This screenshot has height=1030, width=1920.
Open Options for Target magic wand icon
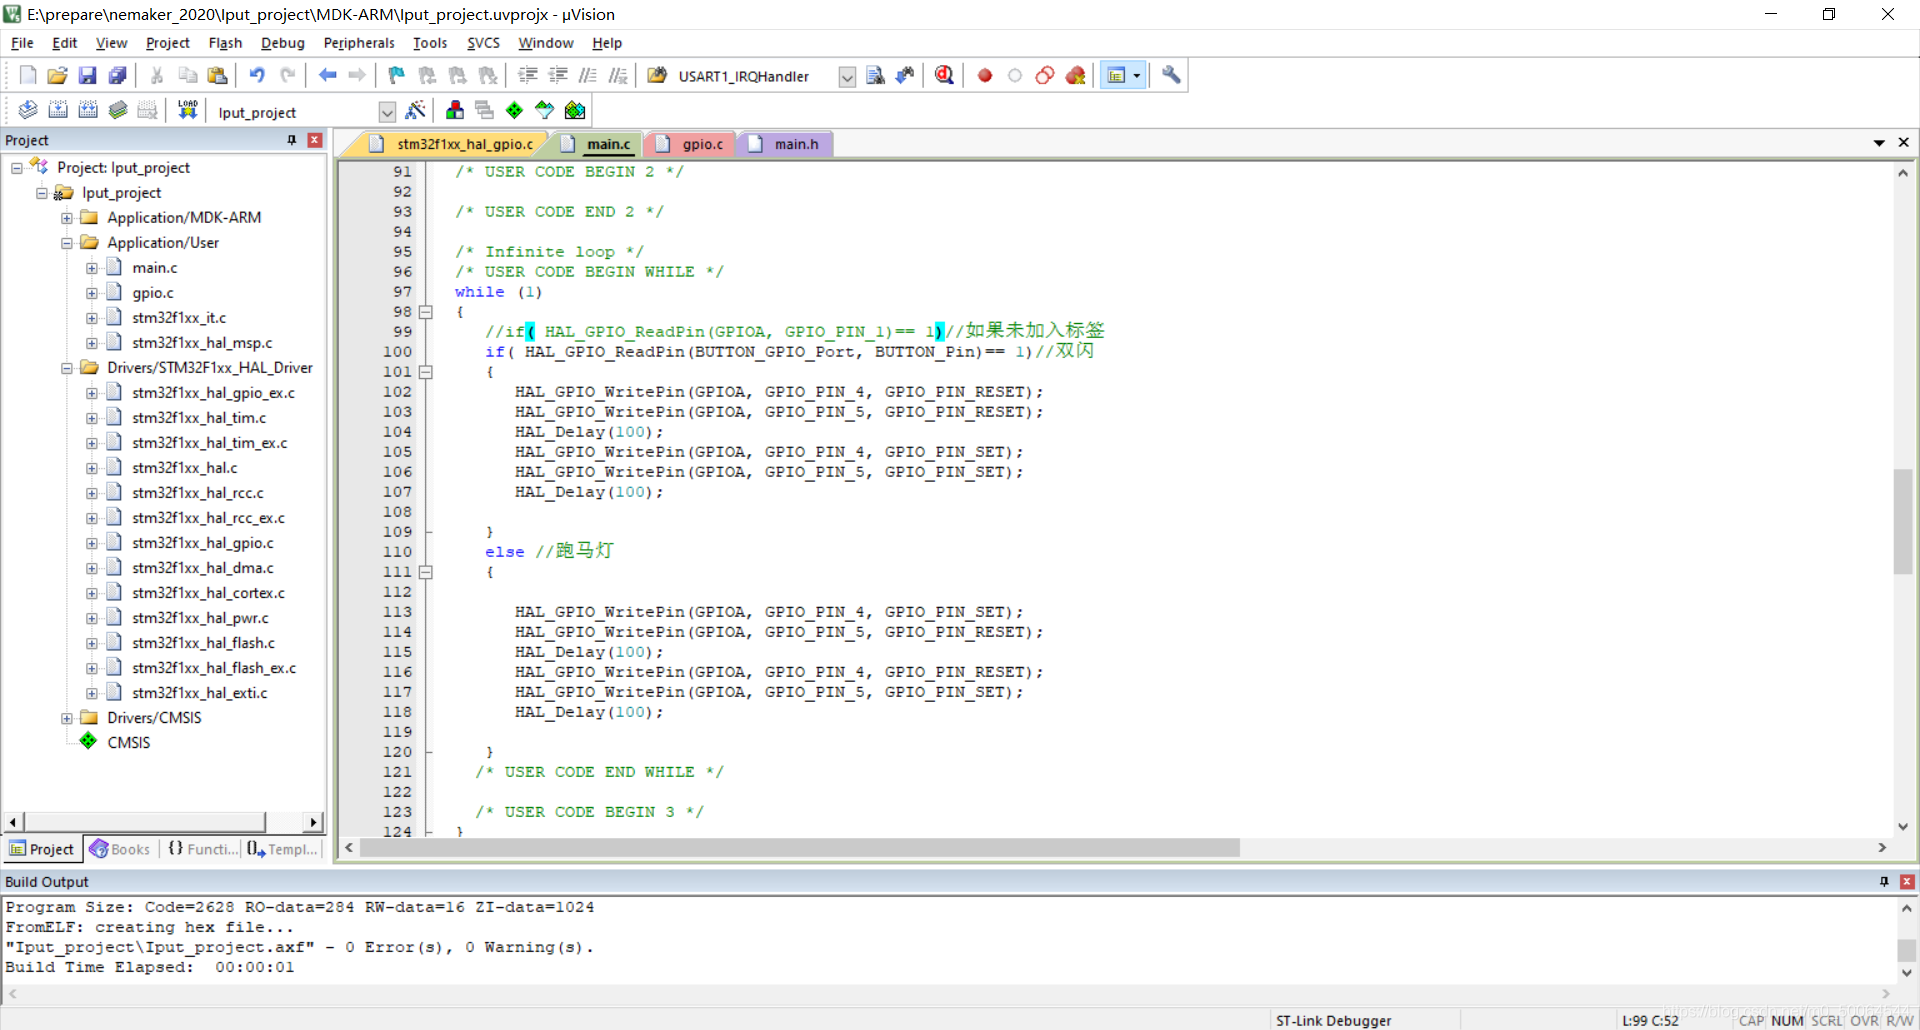[x=416, y=110]
